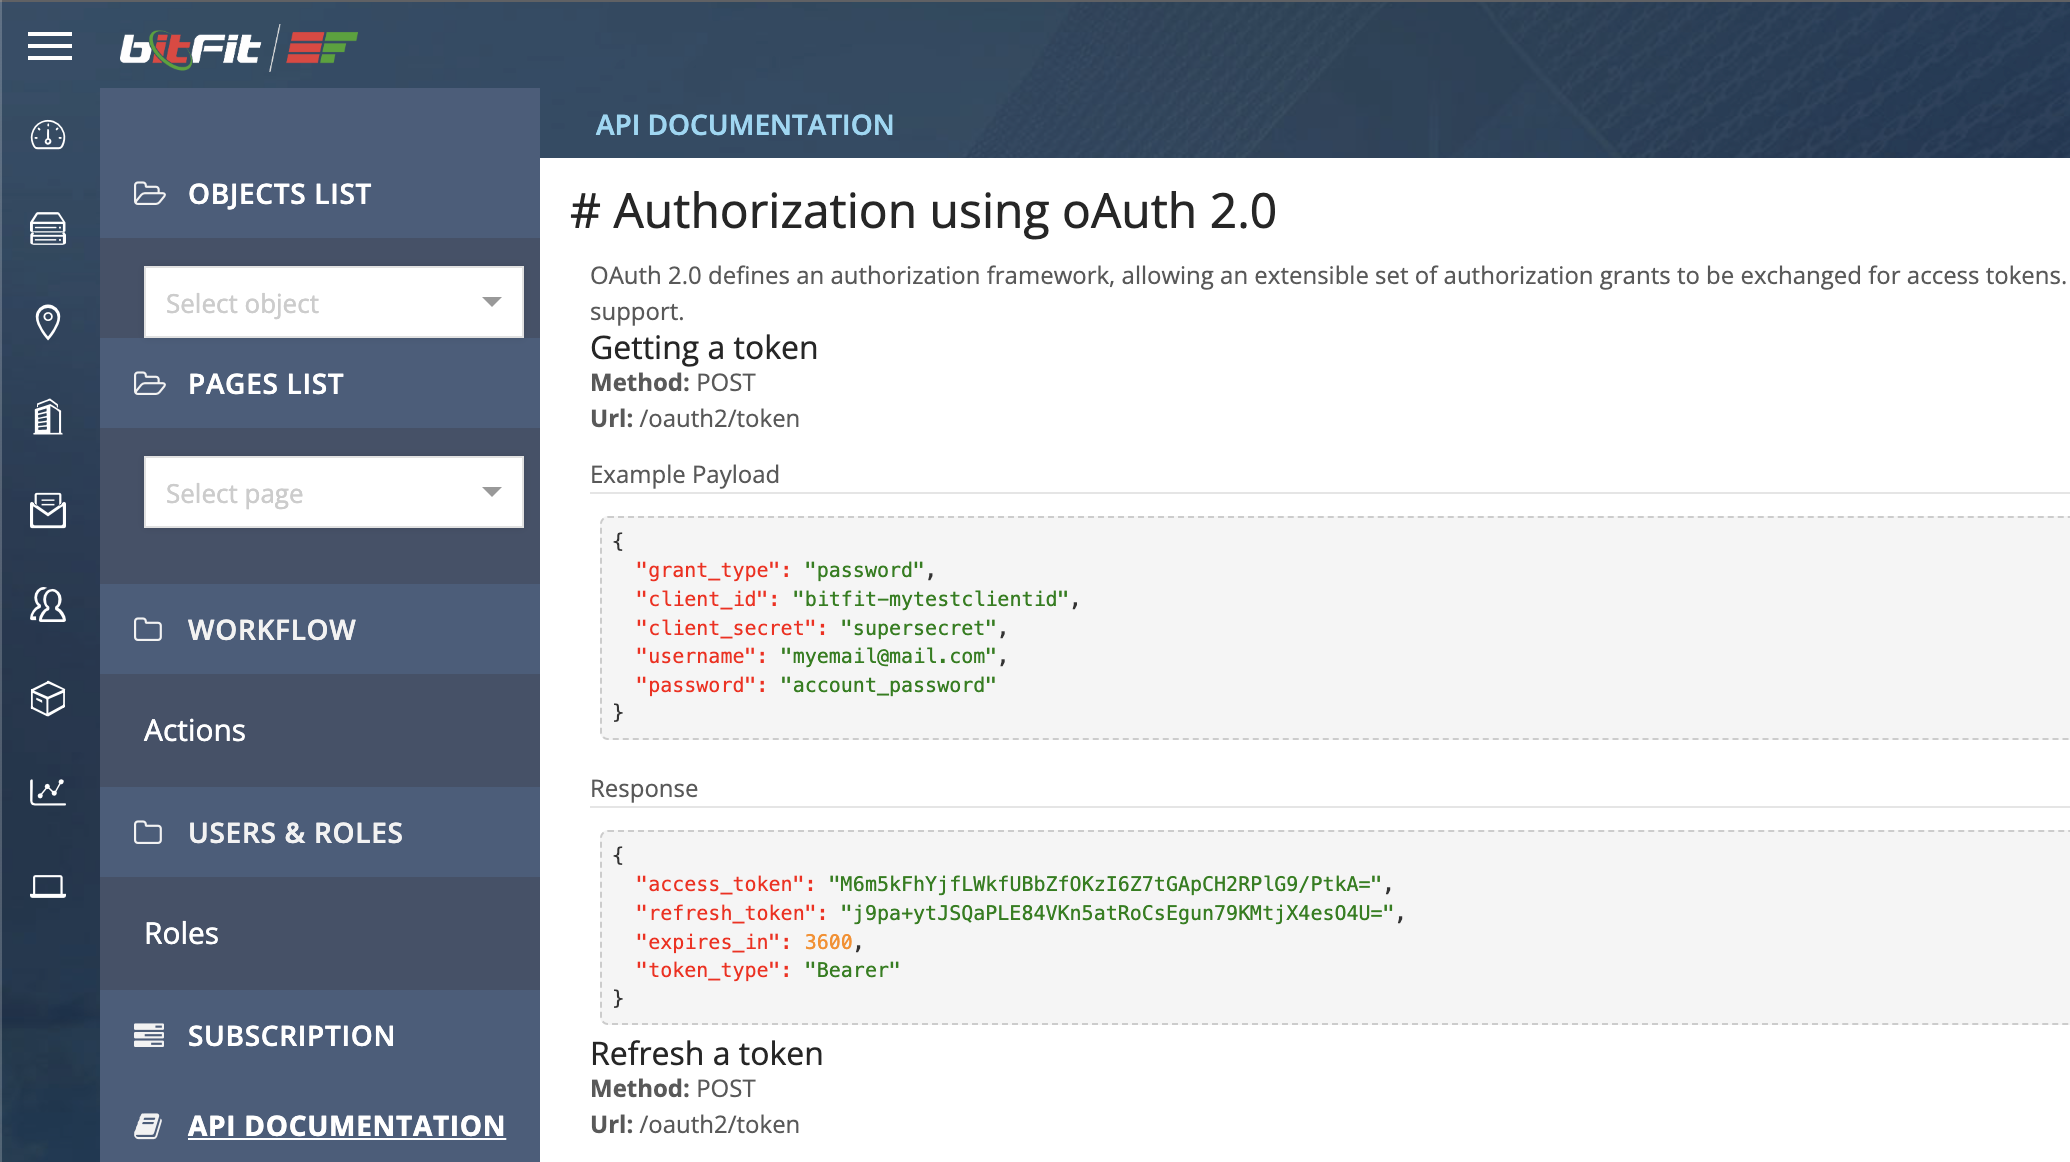Click the laptop device sidebar icon
Image resolution: width=2070 pixels, height=1162 pixels.
(48, 886)
